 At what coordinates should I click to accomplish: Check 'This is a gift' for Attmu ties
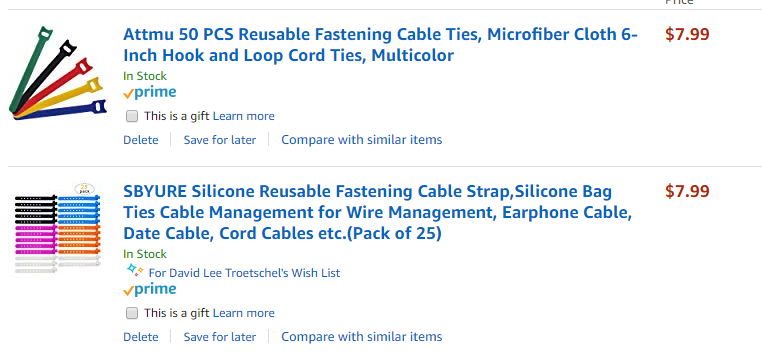point(132,116)
